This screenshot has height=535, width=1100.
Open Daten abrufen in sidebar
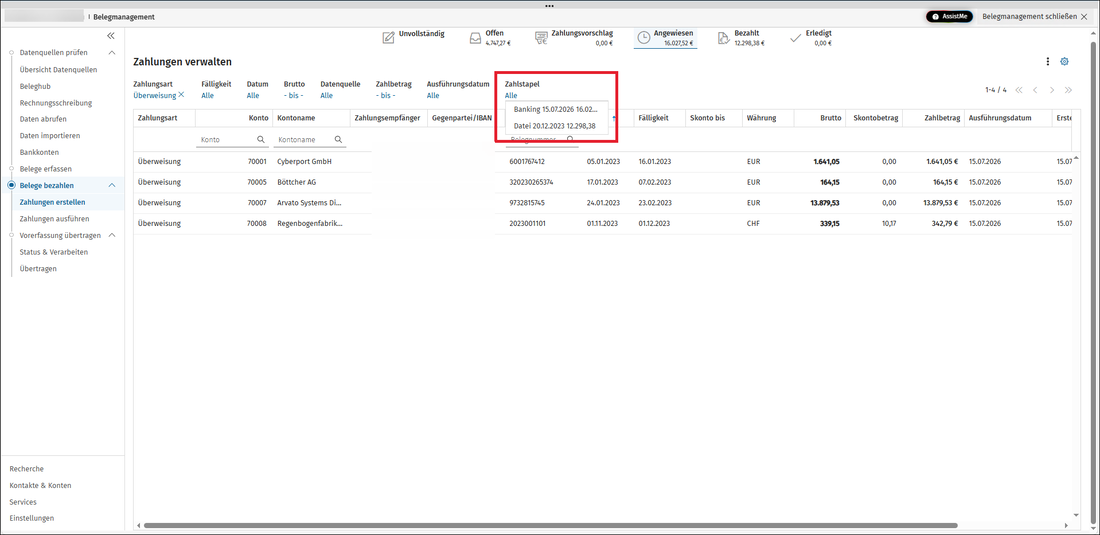tap(43, 119)
